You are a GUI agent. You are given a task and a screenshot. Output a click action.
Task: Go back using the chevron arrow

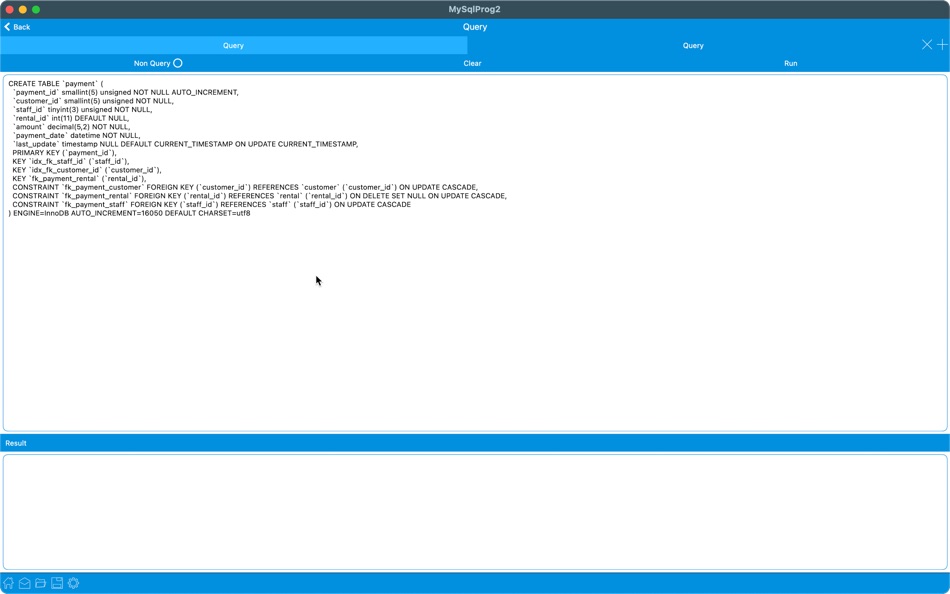click(7, 27)
